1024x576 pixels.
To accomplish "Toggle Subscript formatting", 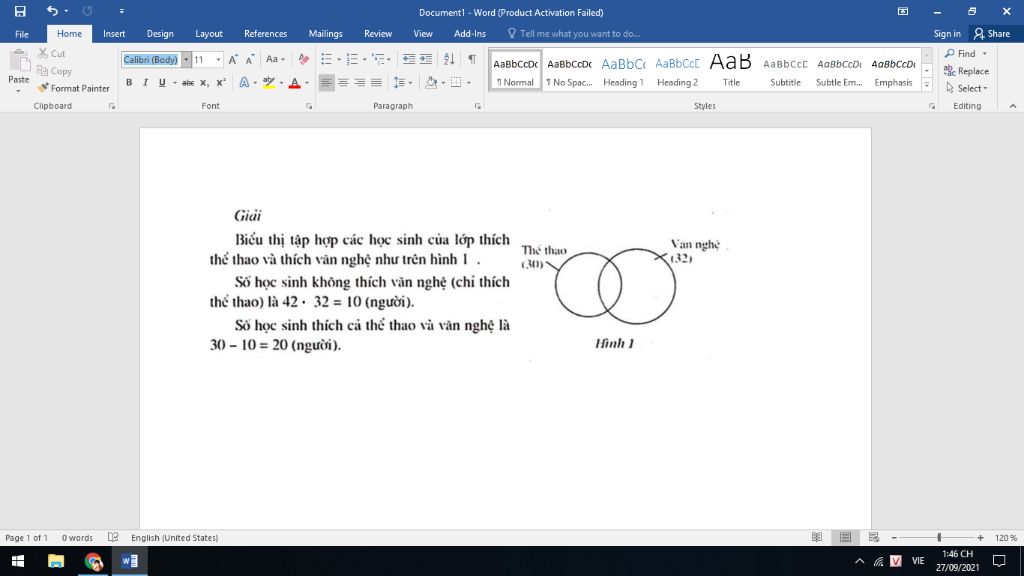I will coord(204,82).
